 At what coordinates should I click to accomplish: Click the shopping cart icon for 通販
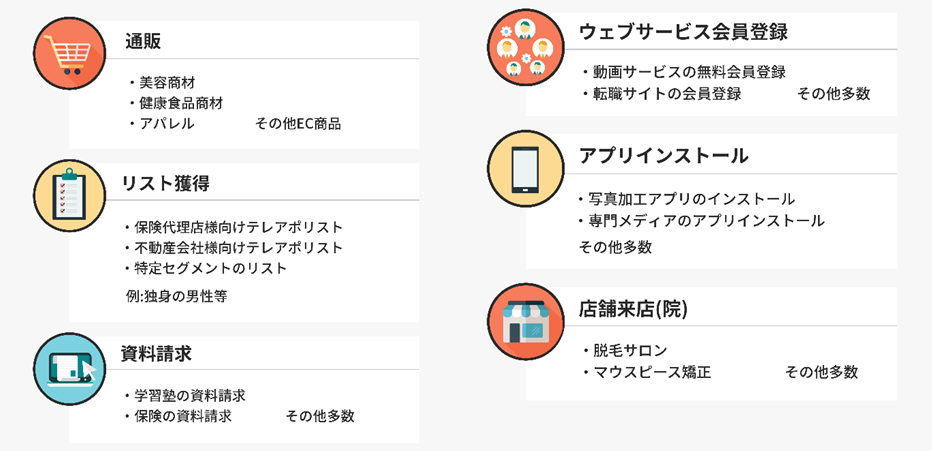click(x=70, y=53)
